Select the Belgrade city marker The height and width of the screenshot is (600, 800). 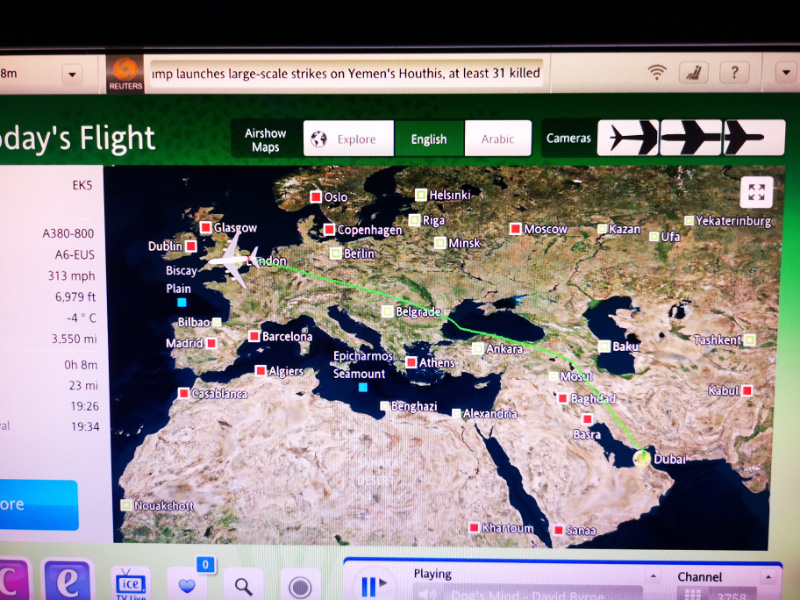point(388,311)
